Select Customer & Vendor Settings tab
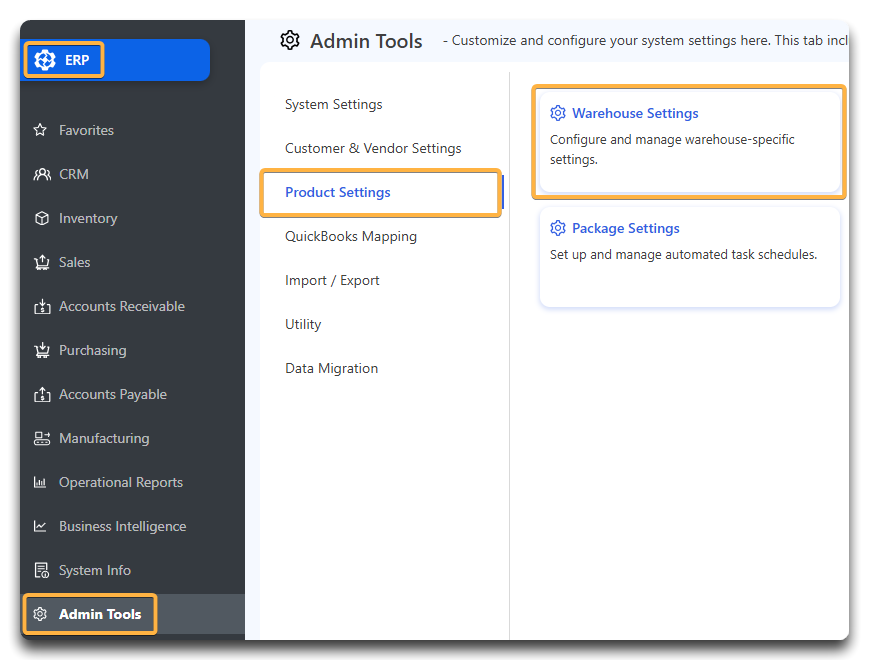The image size is (869, 660). (x=373, y=149)
